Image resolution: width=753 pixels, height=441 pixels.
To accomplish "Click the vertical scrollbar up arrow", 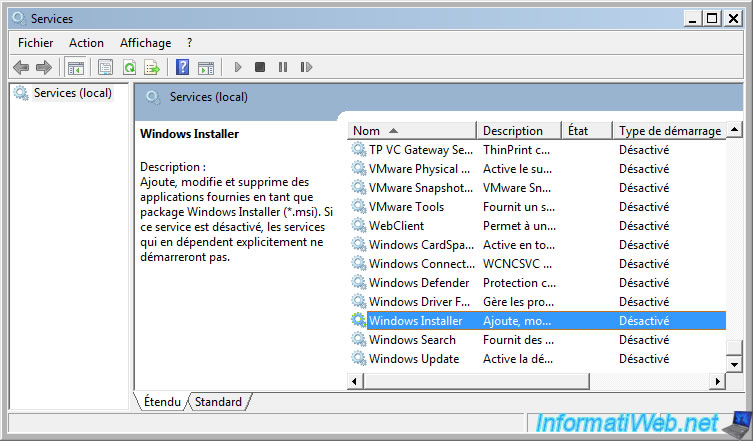I will (x=734, y=130).
